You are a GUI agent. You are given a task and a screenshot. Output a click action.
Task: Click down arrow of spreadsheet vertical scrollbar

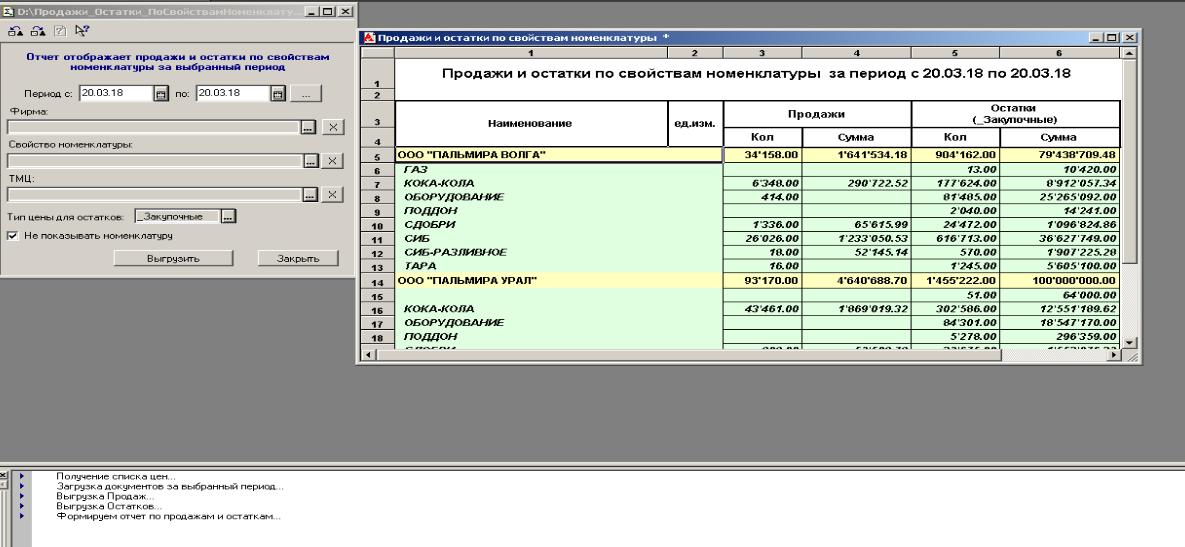[x=1129, y=342]
